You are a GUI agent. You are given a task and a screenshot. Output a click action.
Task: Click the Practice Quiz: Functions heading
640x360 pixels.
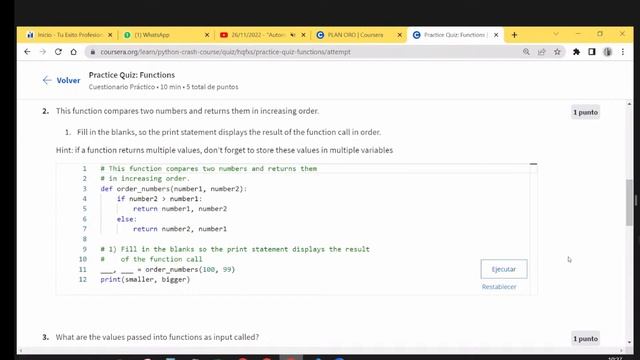pyautogui.click(x=131, y=75)
